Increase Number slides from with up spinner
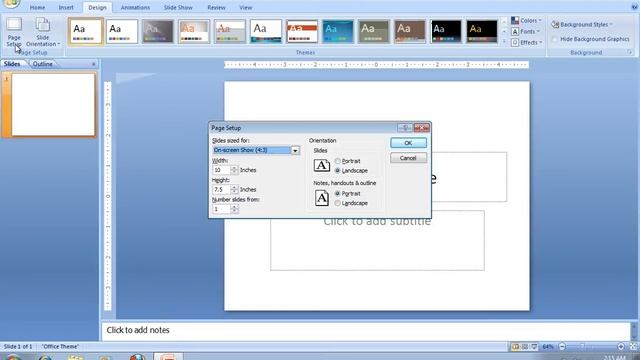 pyautogui.click(x=234, y=207)
